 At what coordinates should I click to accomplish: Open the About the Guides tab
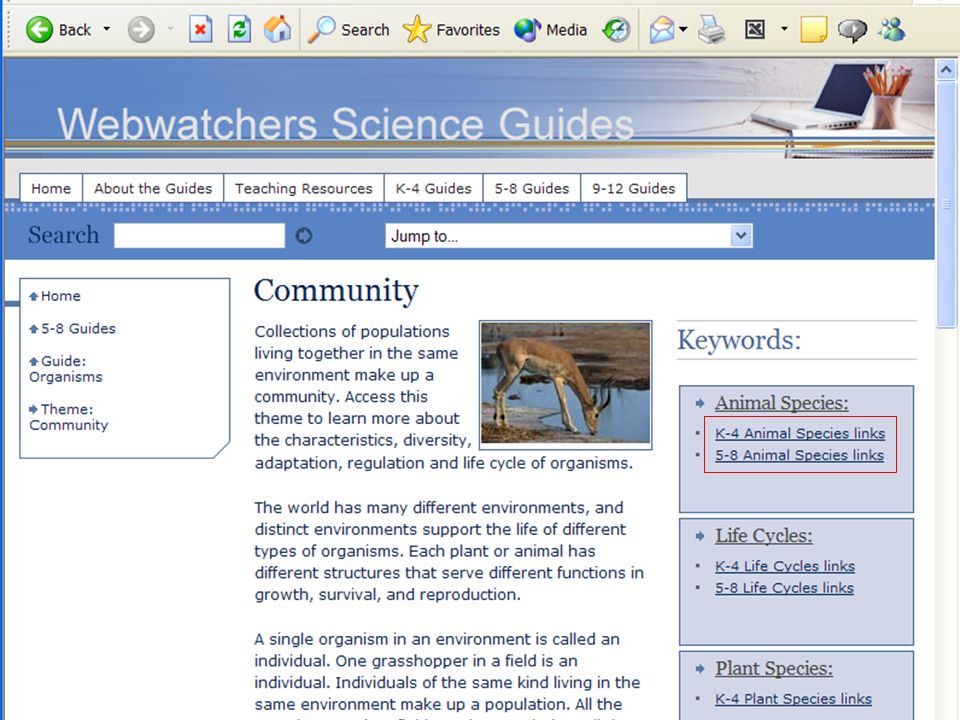pyautogui.click(x=153, y=188)
